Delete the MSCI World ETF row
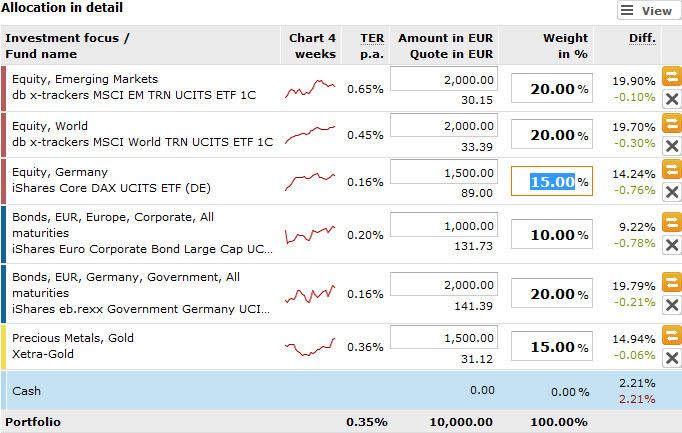 click(672, 146)
